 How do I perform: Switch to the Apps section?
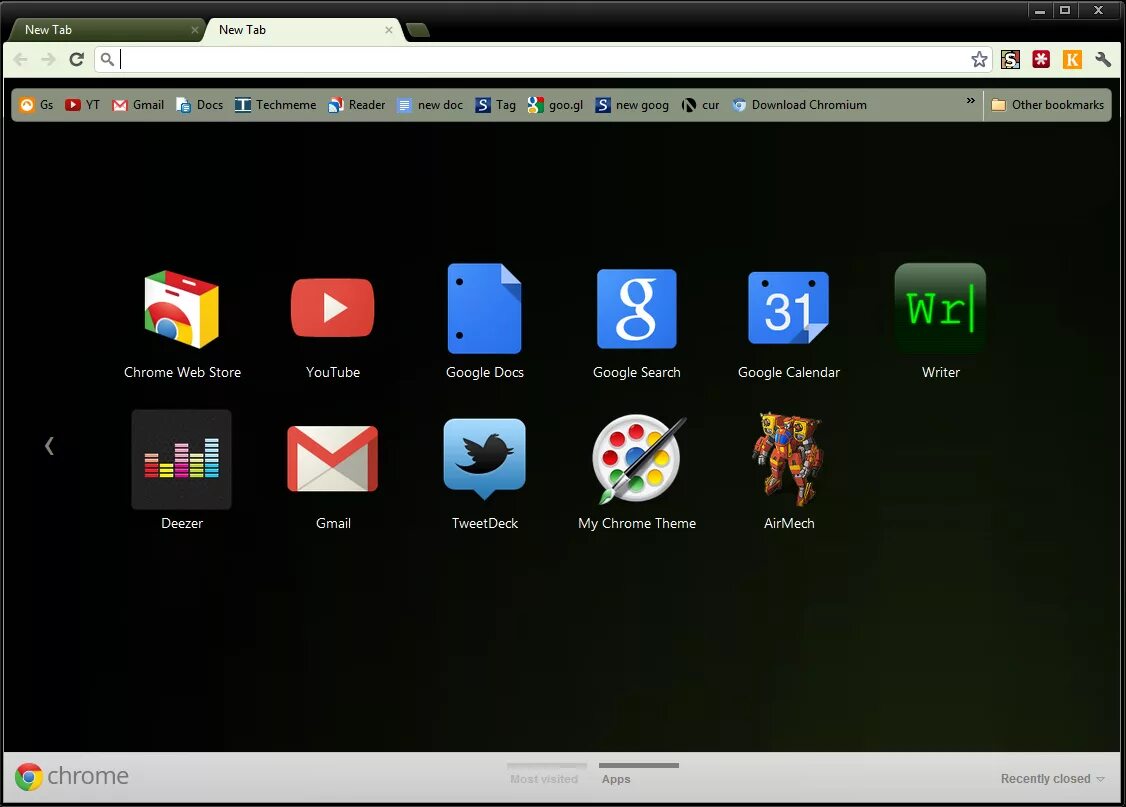point(638,775)
